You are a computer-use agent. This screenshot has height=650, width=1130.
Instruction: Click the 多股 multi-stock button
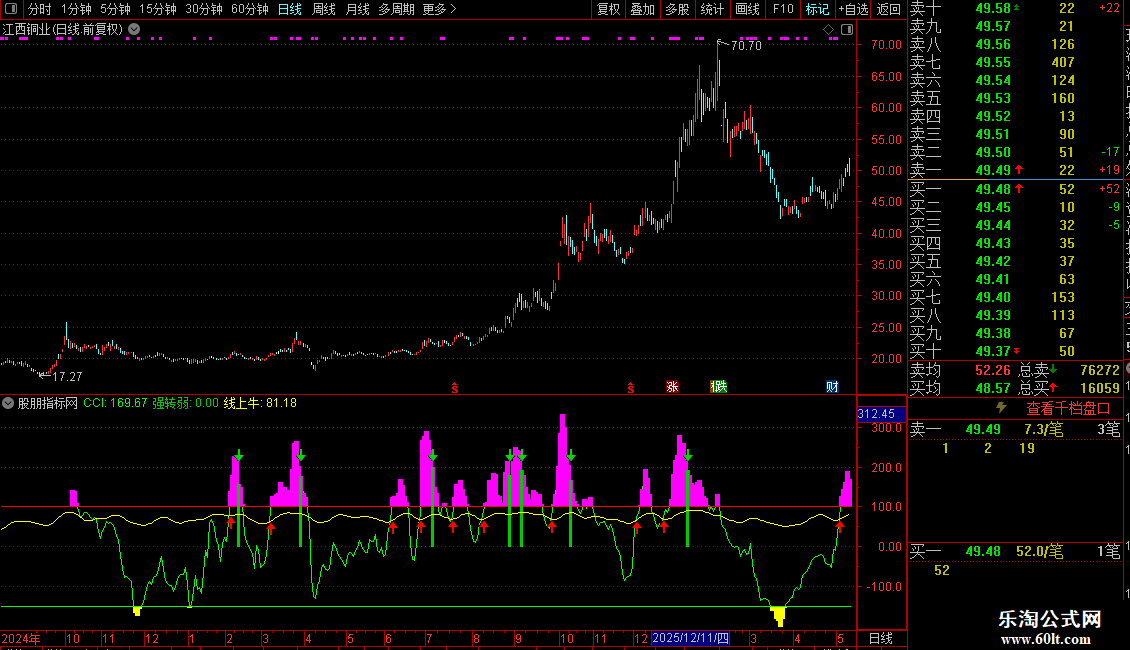click(x=677, y=9)
